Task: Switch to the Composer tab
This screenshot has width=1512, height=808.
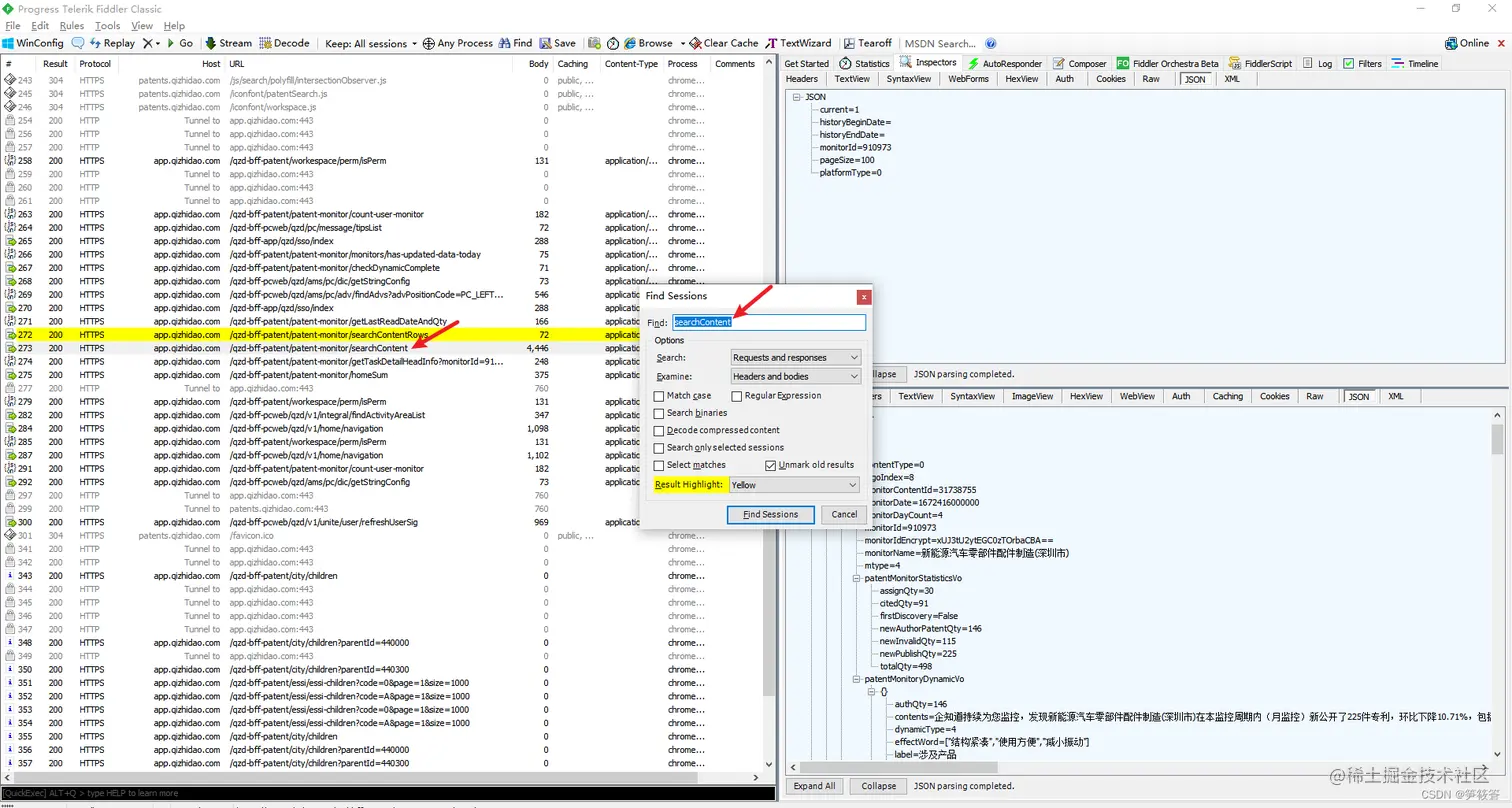Action: click(1079, 63)
